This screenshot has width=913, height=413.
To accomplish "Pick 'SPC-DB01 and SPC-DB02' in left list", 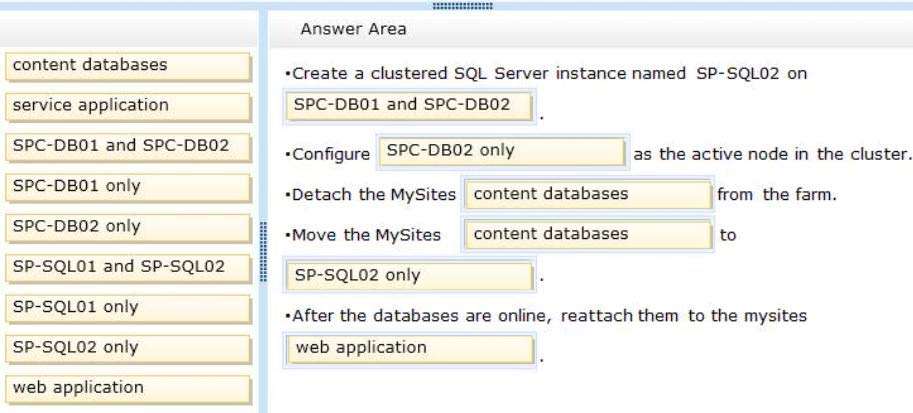I will (128, 147).
